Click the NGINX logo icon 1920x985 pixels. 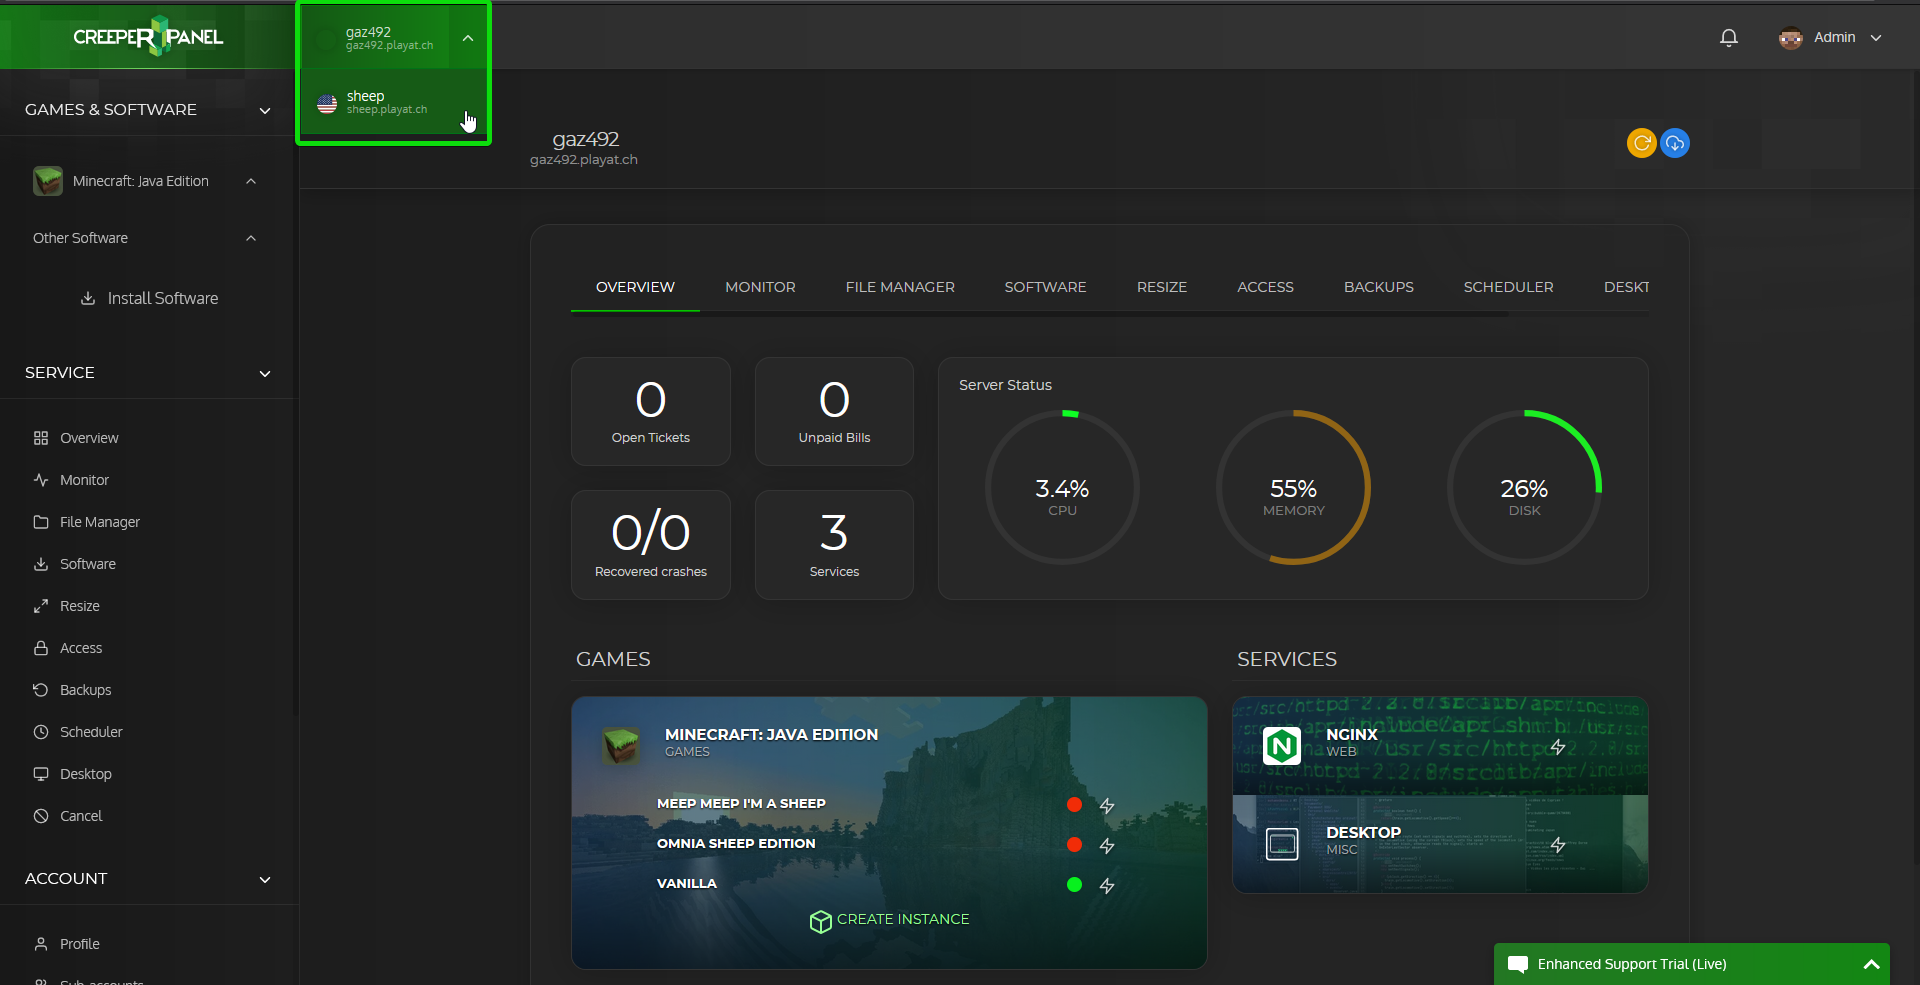tap(1282, 746)
